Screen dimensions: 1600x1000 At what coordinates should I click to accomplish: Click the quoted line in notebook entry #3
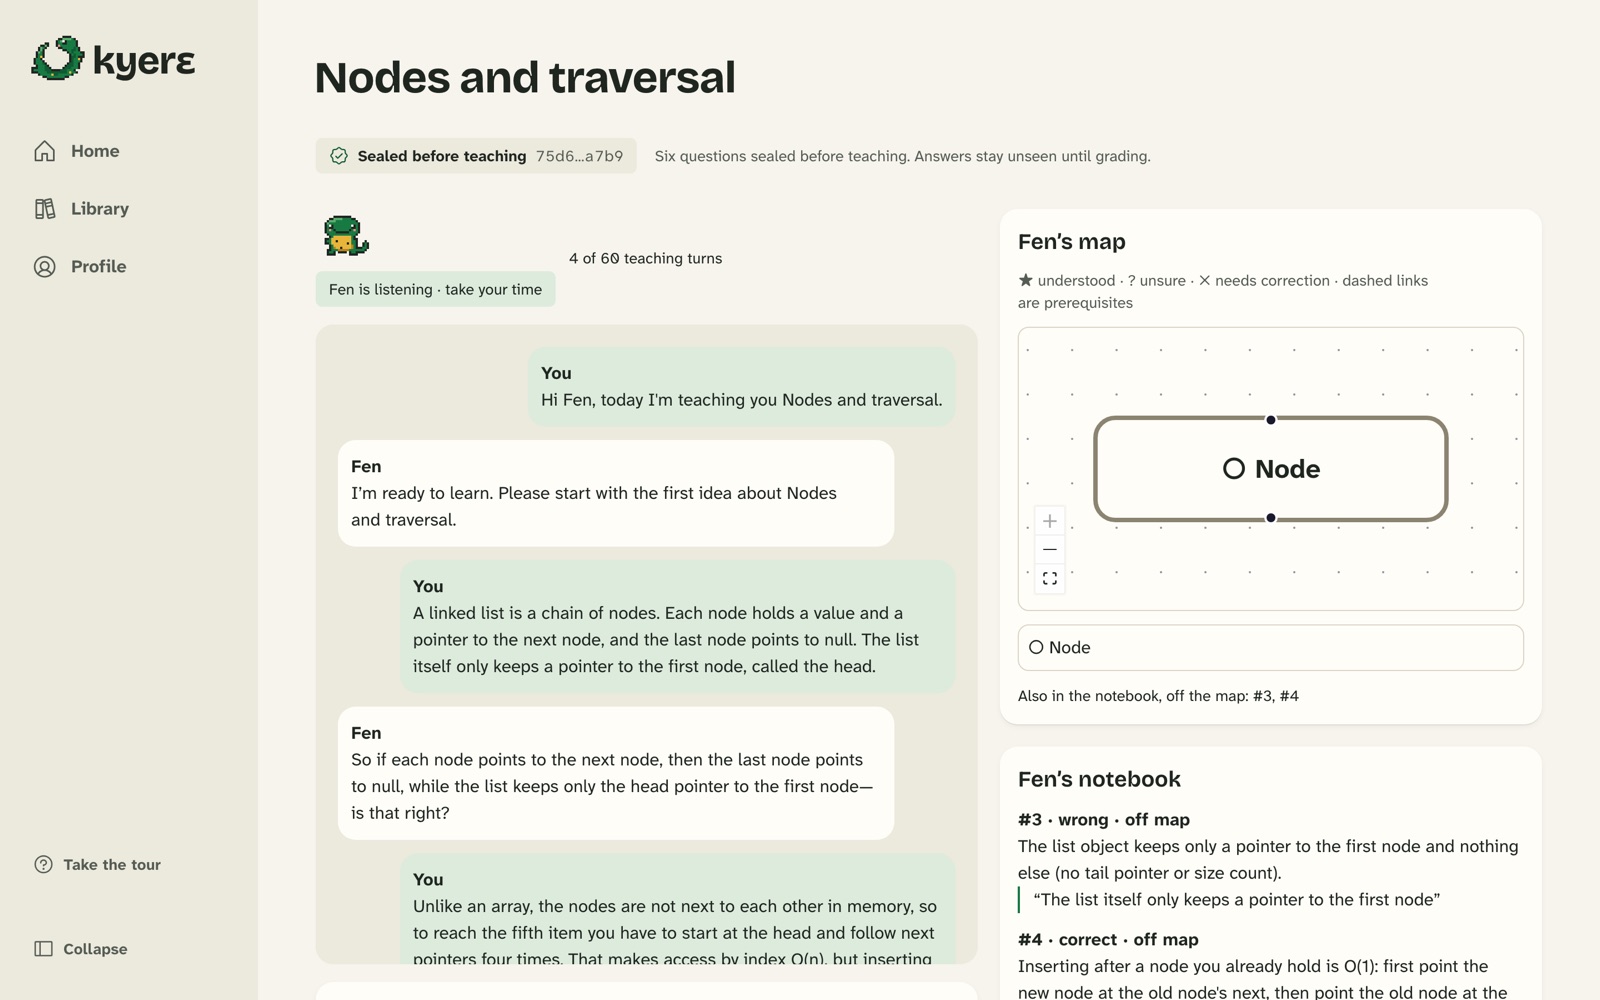(1236, 900)
